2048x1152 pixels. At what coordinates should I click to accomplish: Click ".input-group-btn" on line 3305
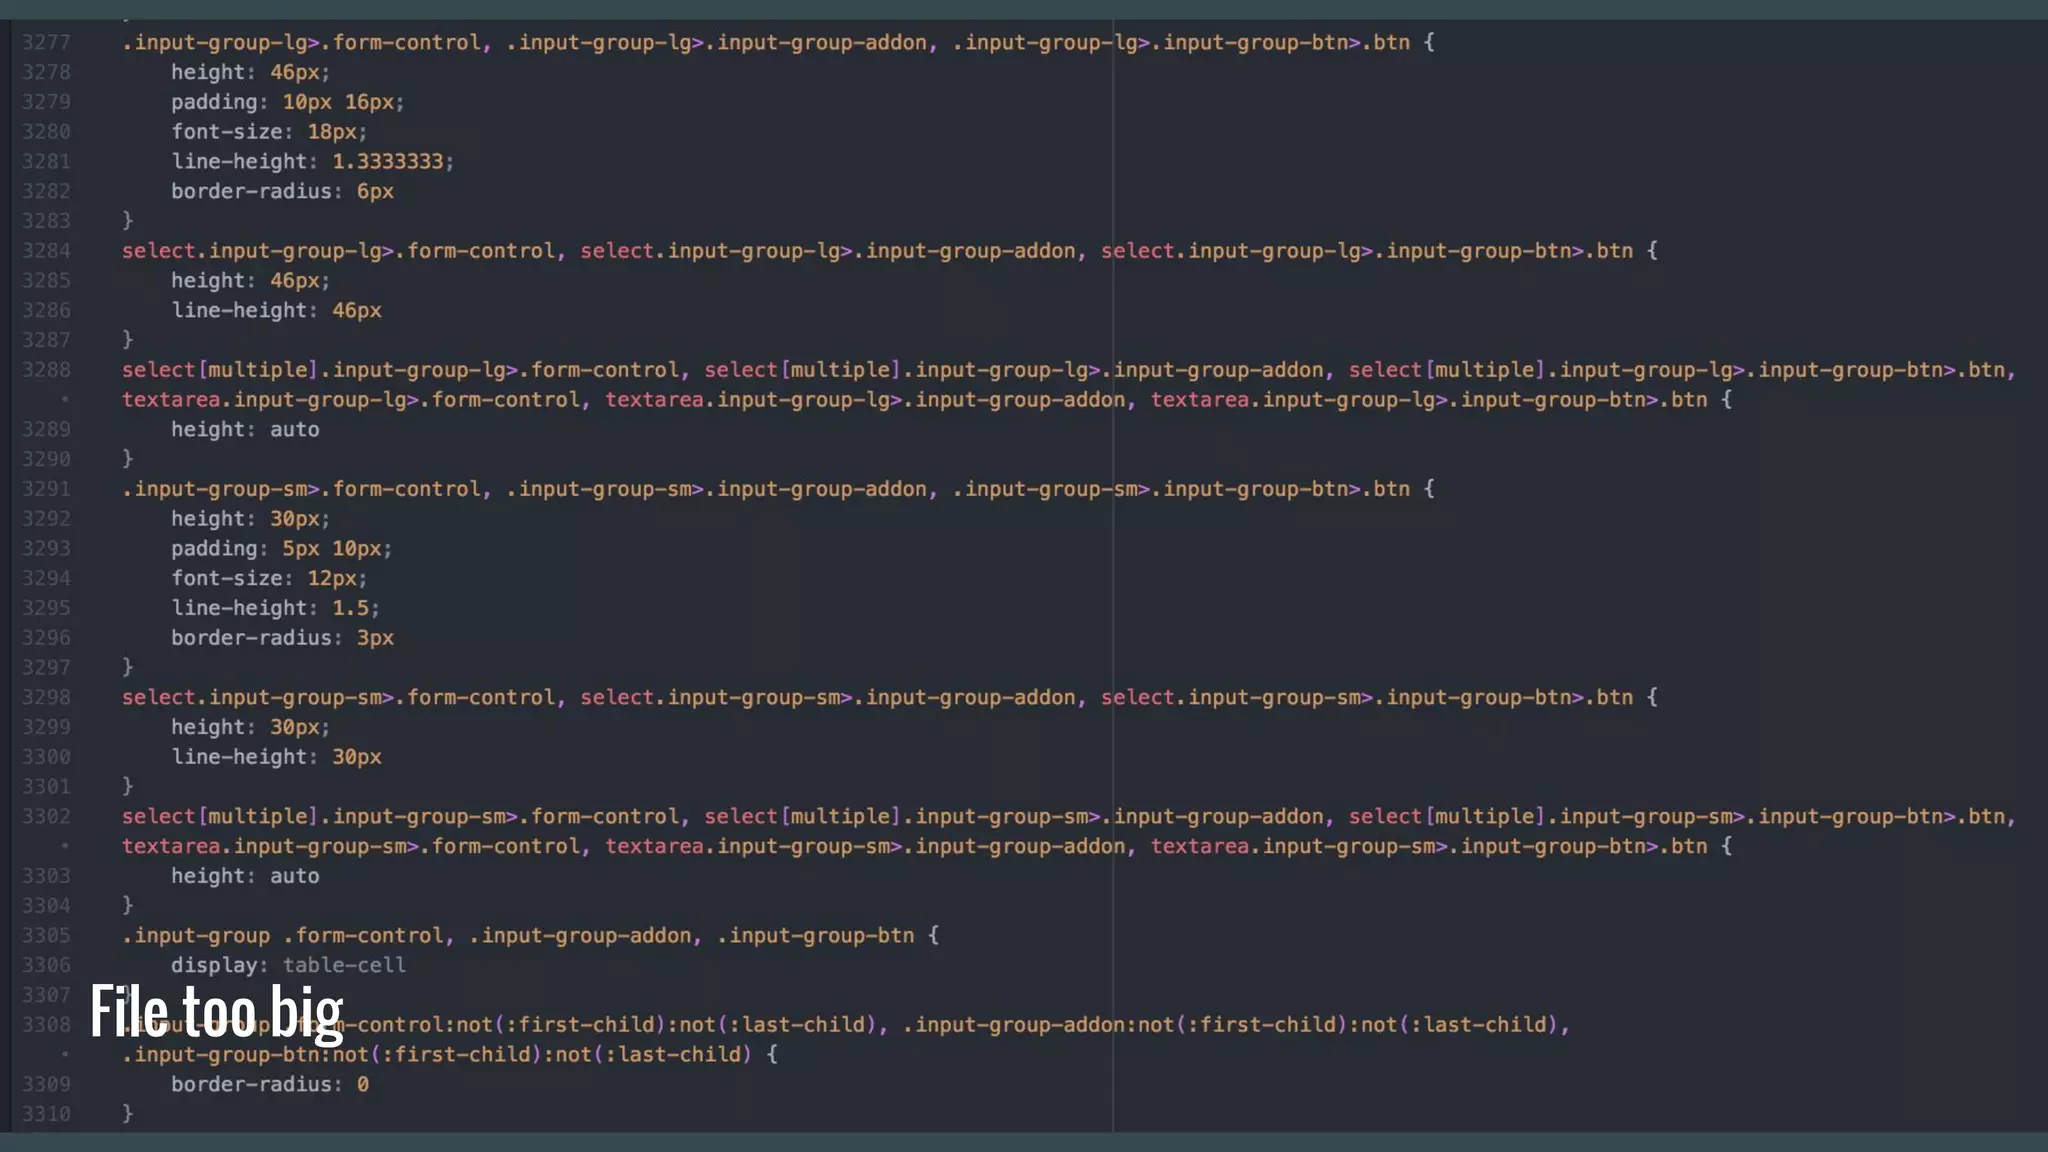pos(815,935)
